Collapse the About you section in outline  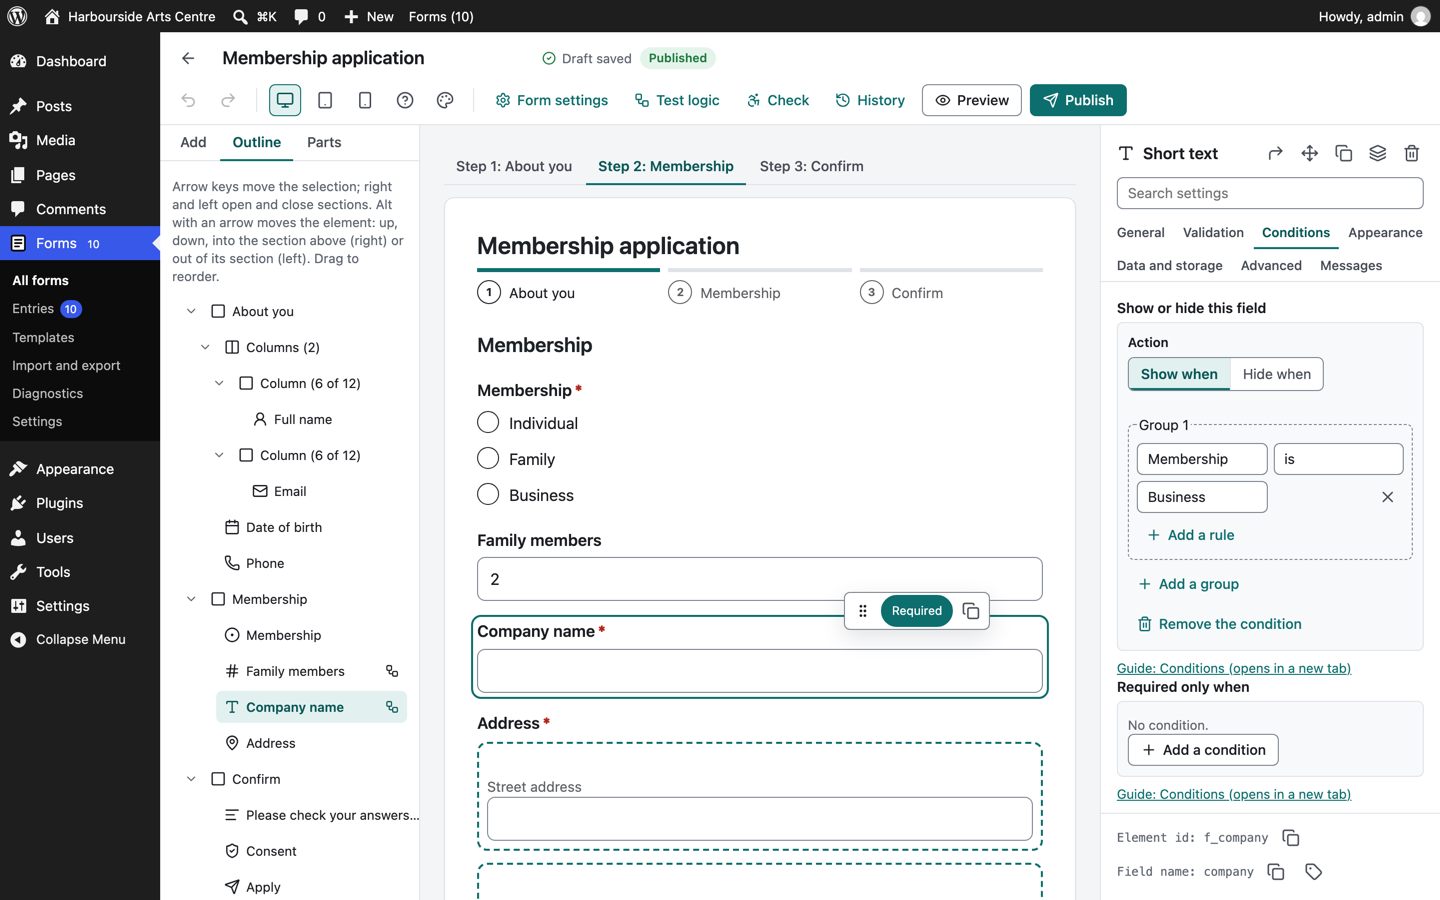click(x=191, y=311)
